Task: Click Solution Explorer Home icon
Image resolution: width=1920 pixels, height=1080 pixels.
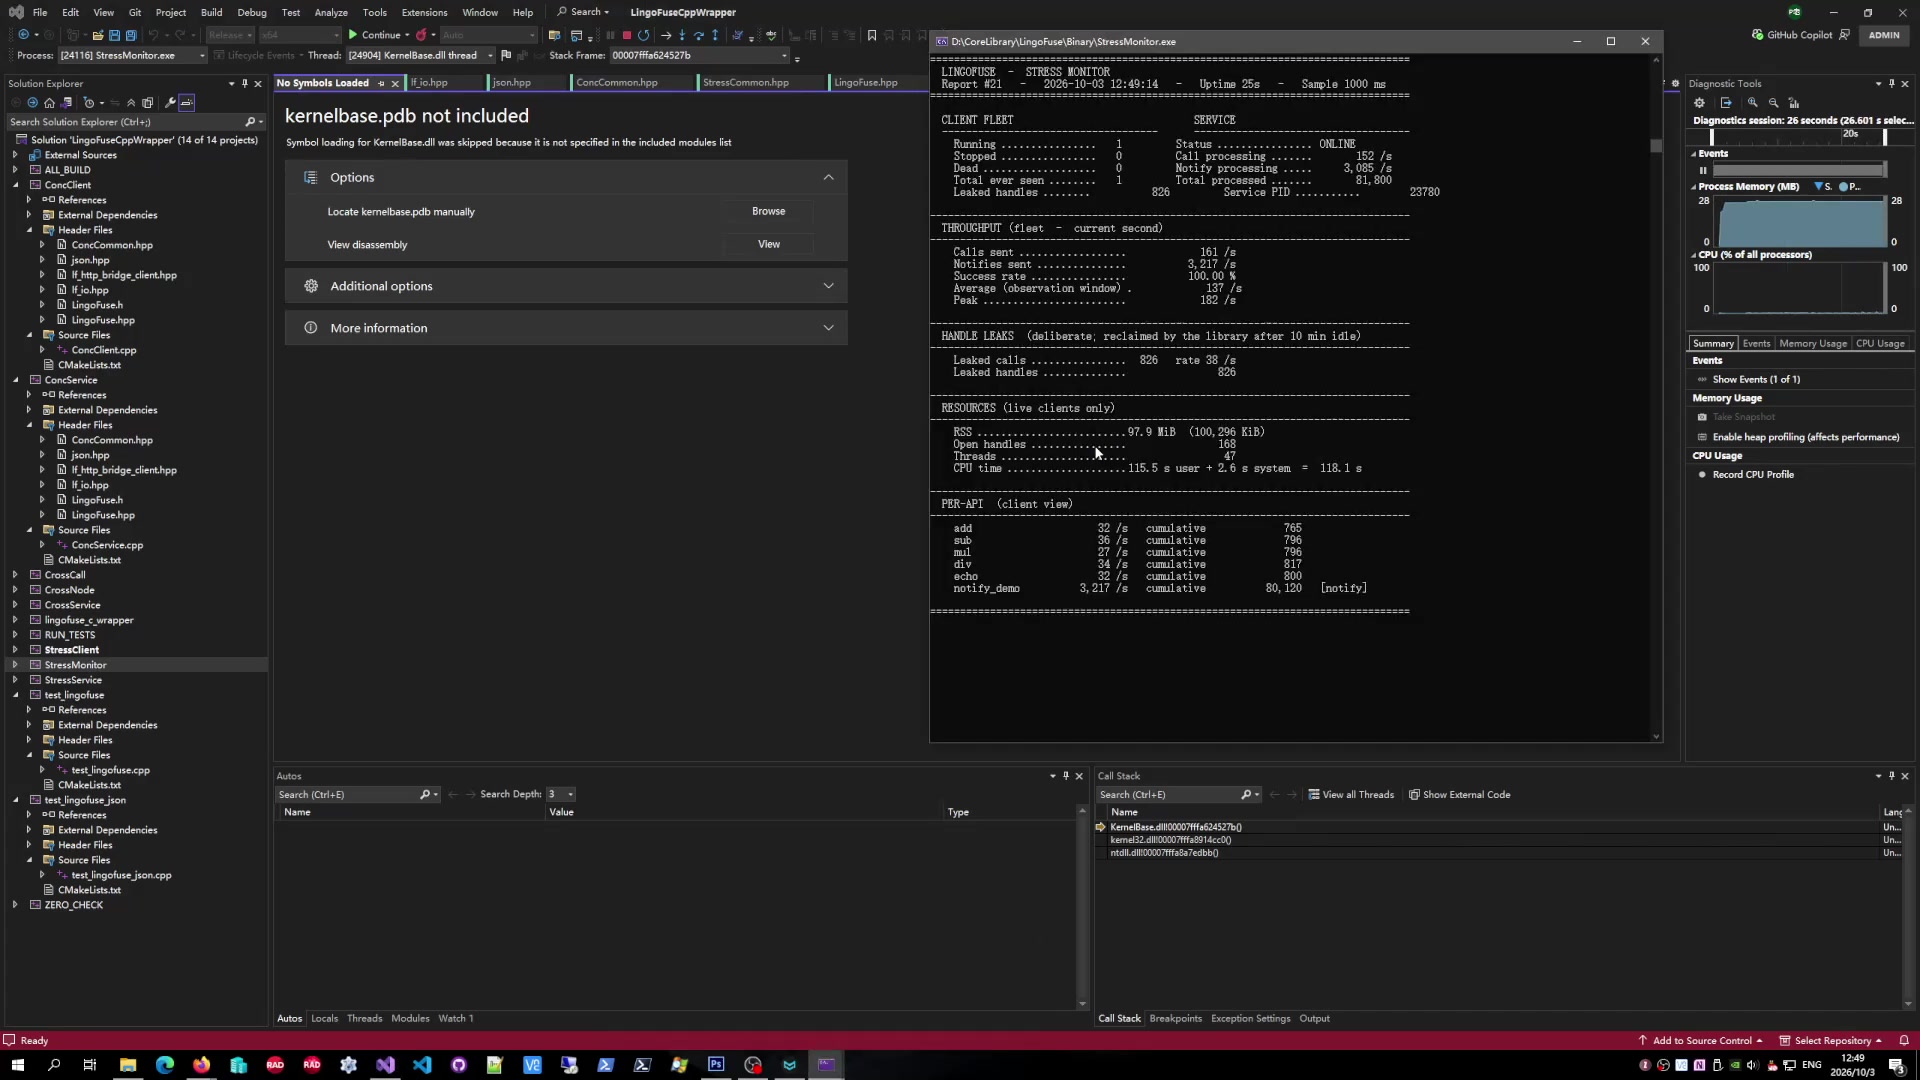Action: coord(49,102)
